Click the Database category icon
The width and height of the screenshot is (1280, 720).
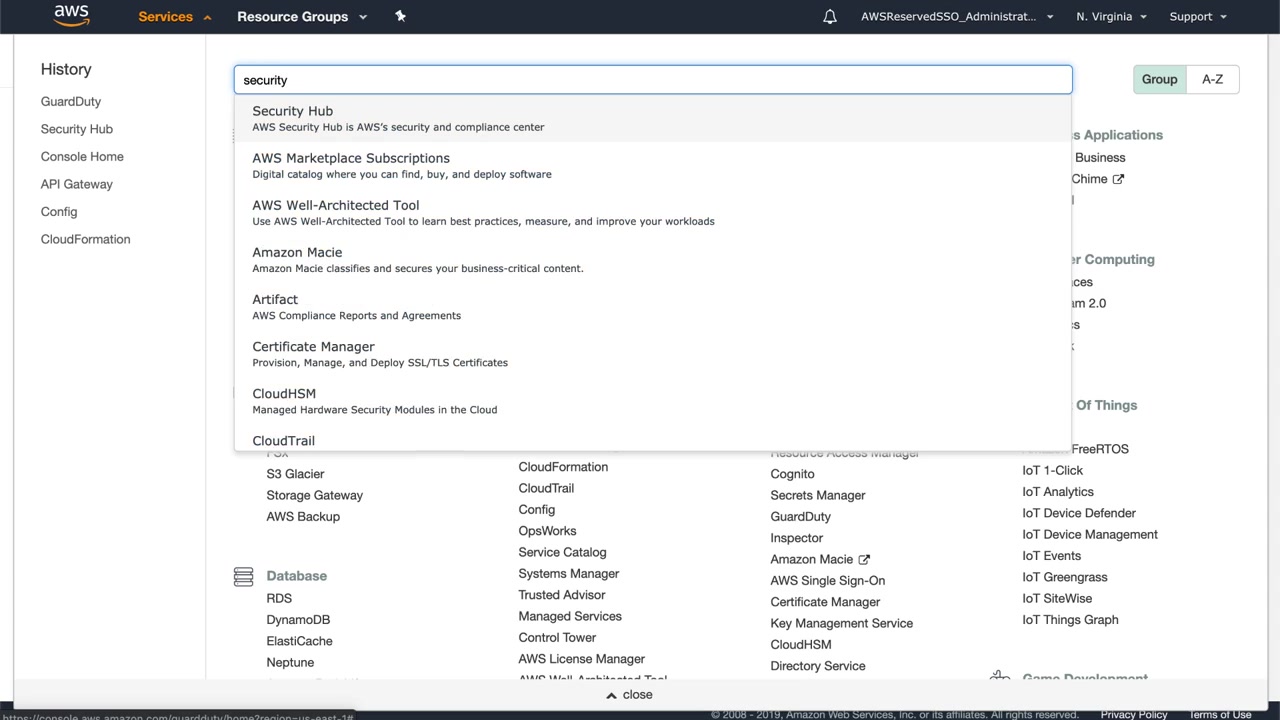pos(243,576)
